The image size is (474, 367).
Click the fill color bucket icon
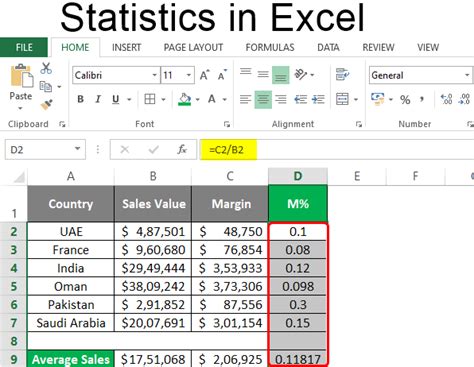(x=185, y=99)
